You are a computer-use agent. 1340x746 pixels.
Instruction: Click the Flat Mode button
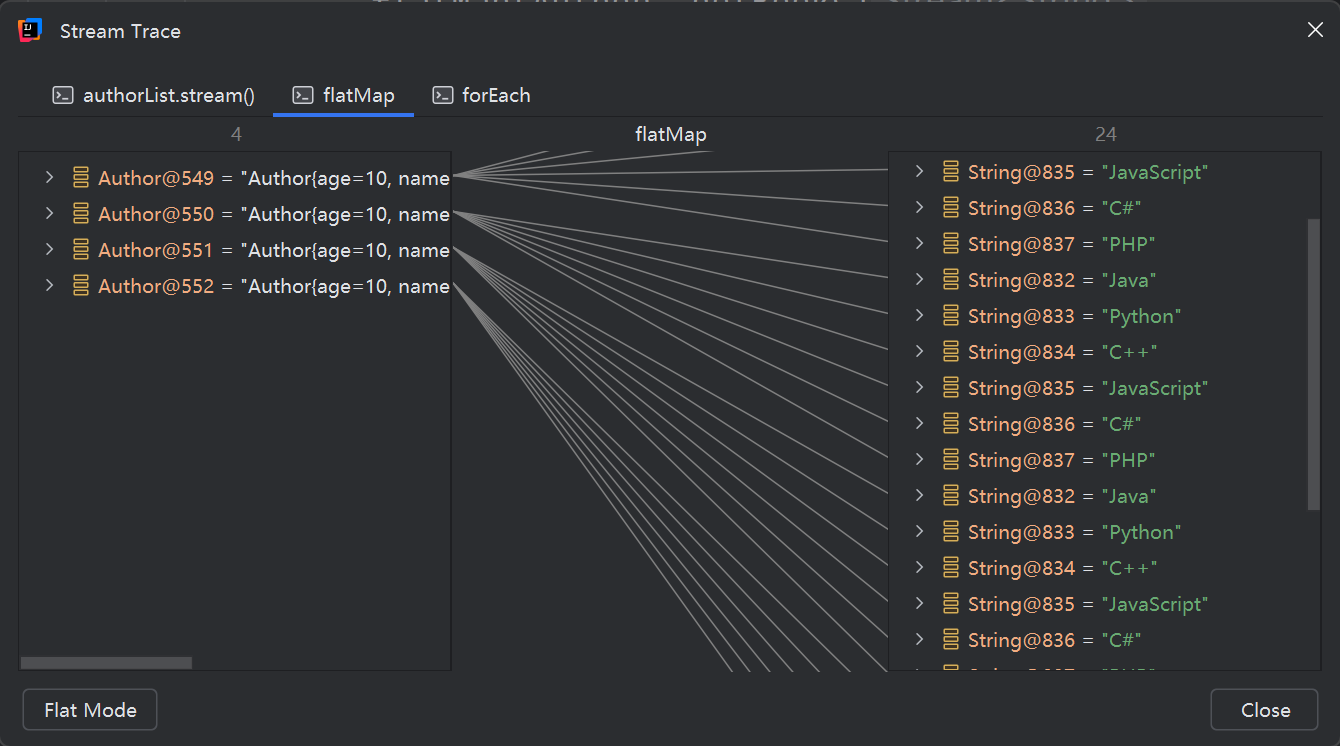pyautogui.click(x=90, y=710)
